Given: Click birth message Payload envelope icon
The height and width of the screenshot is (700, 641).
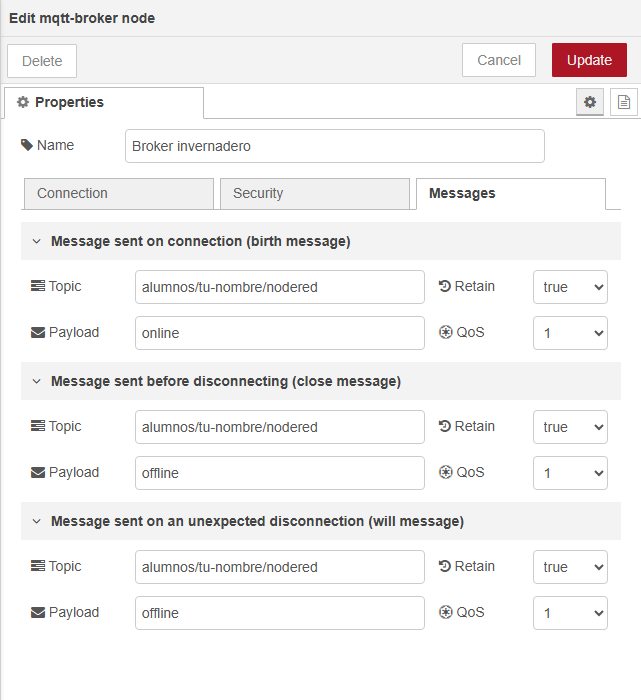Looking at the screenshot, I should pos(38,333).
